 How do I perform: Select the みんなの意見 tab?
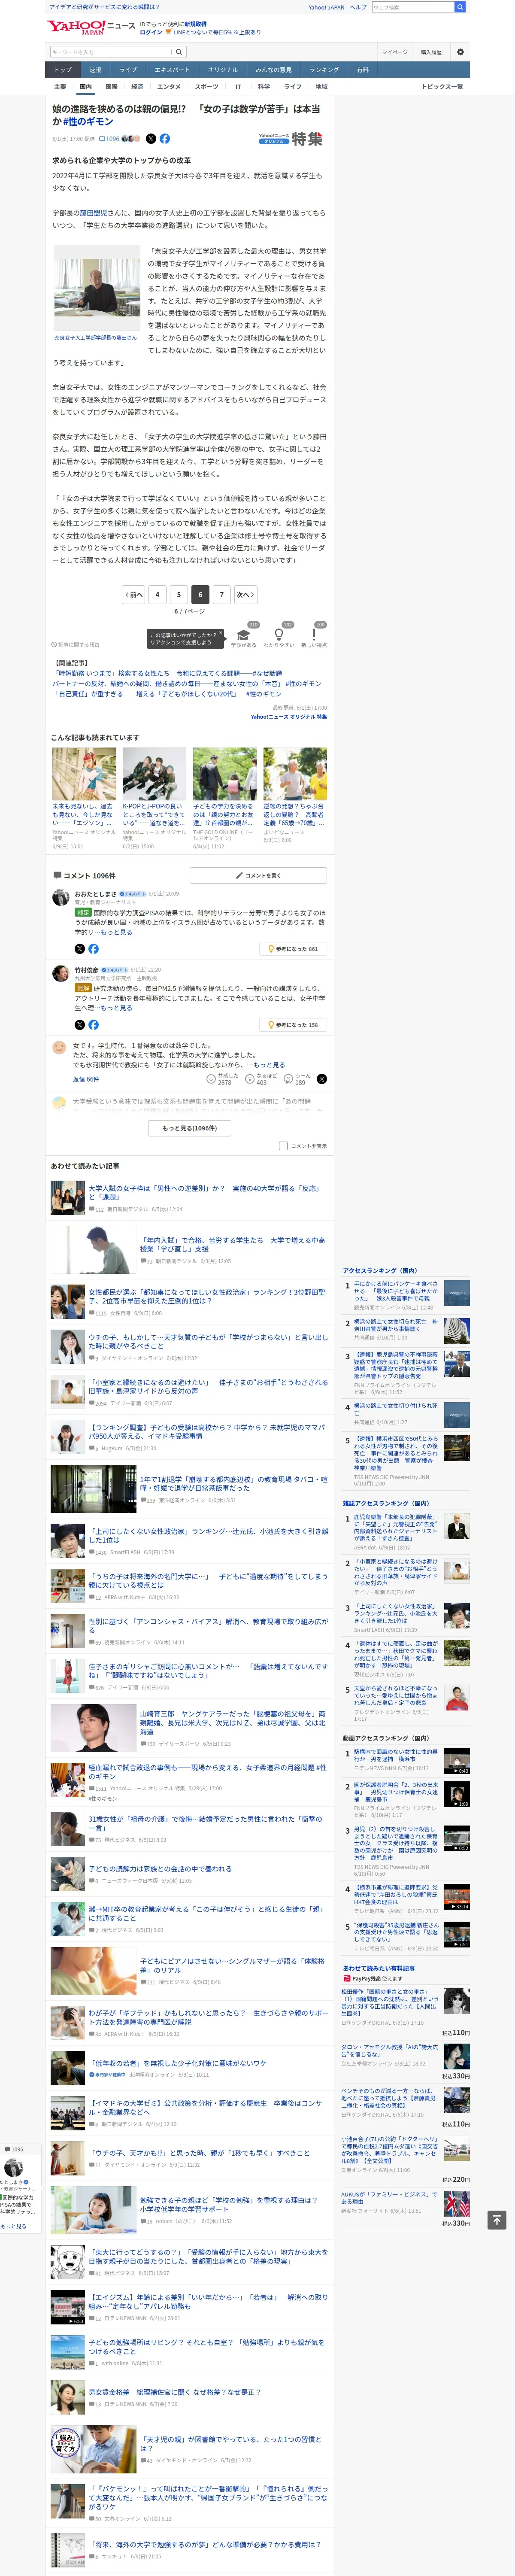point(273,70)
